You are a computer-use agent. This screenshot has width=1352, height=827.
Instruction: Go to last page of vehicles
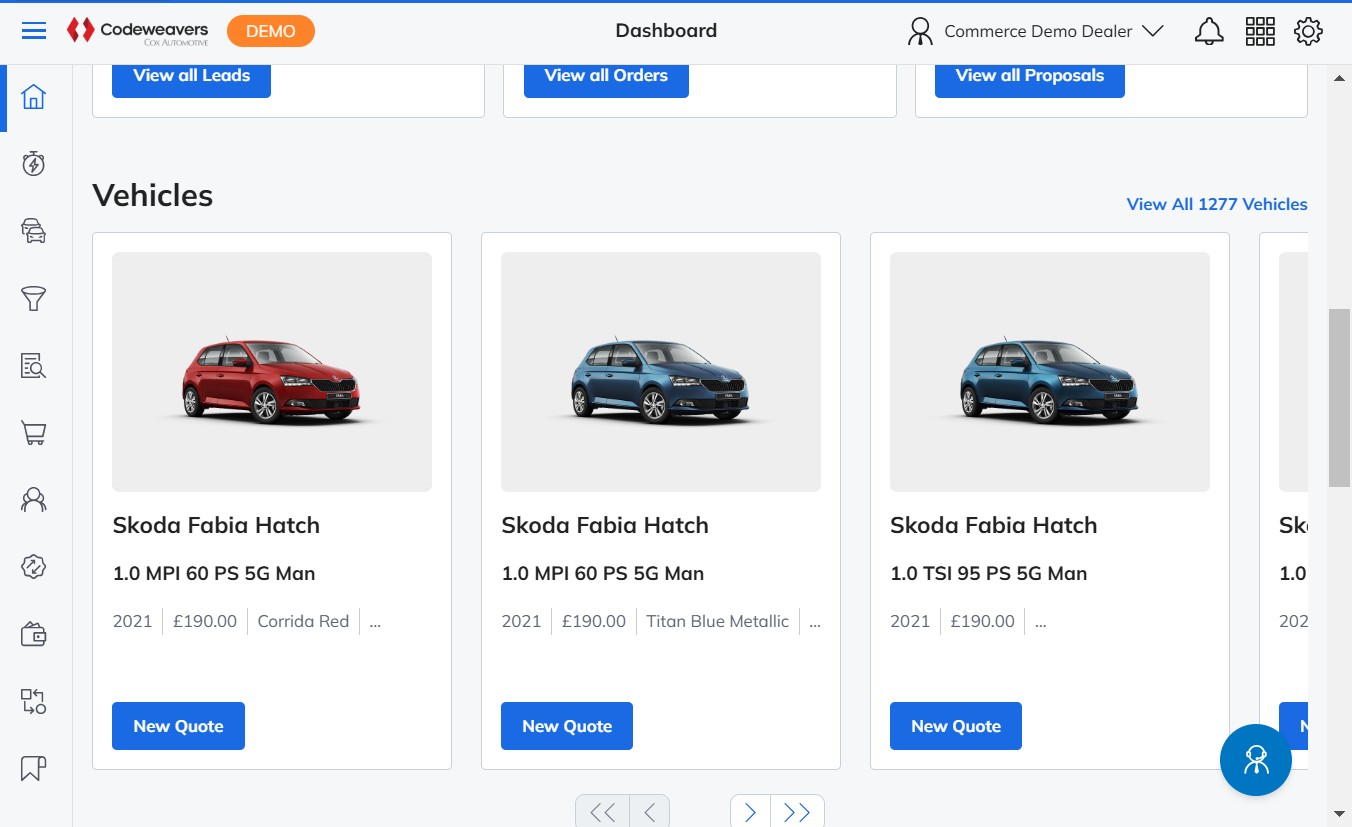[797, 812]
